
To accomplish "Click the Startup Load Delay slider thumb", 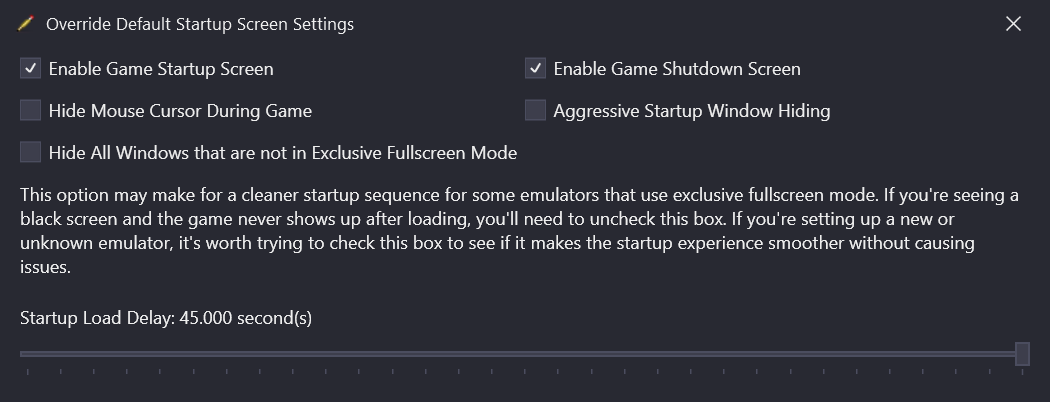I will 1022,354.
